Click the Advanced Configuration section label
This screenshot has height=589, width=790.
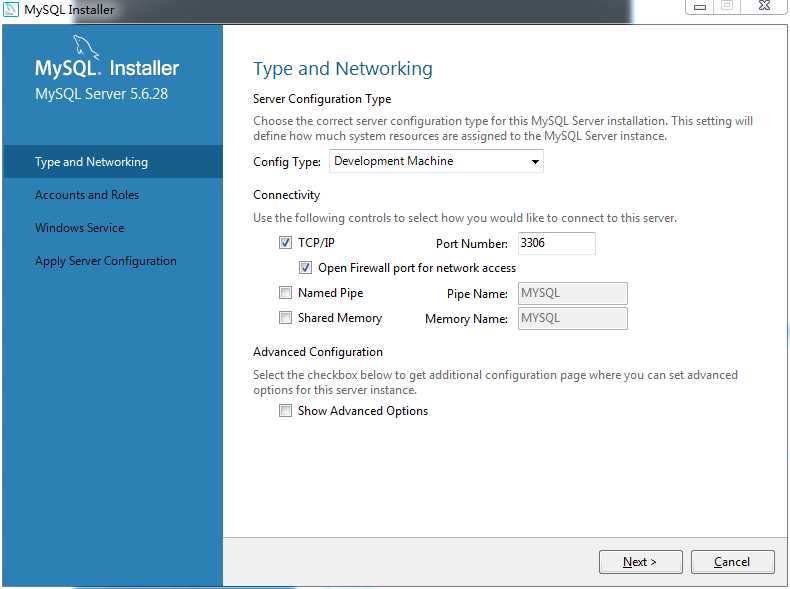(x=318, y=352)
